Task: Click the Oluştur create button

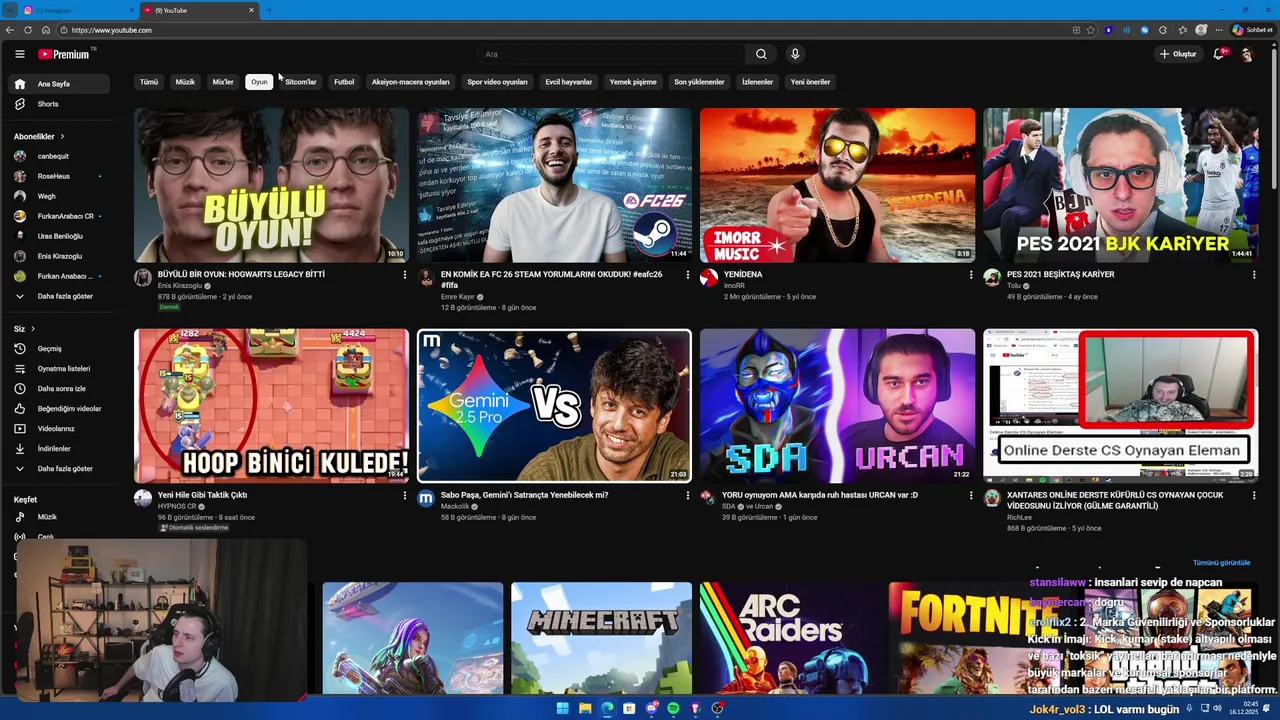Action: coord(1178,54)
